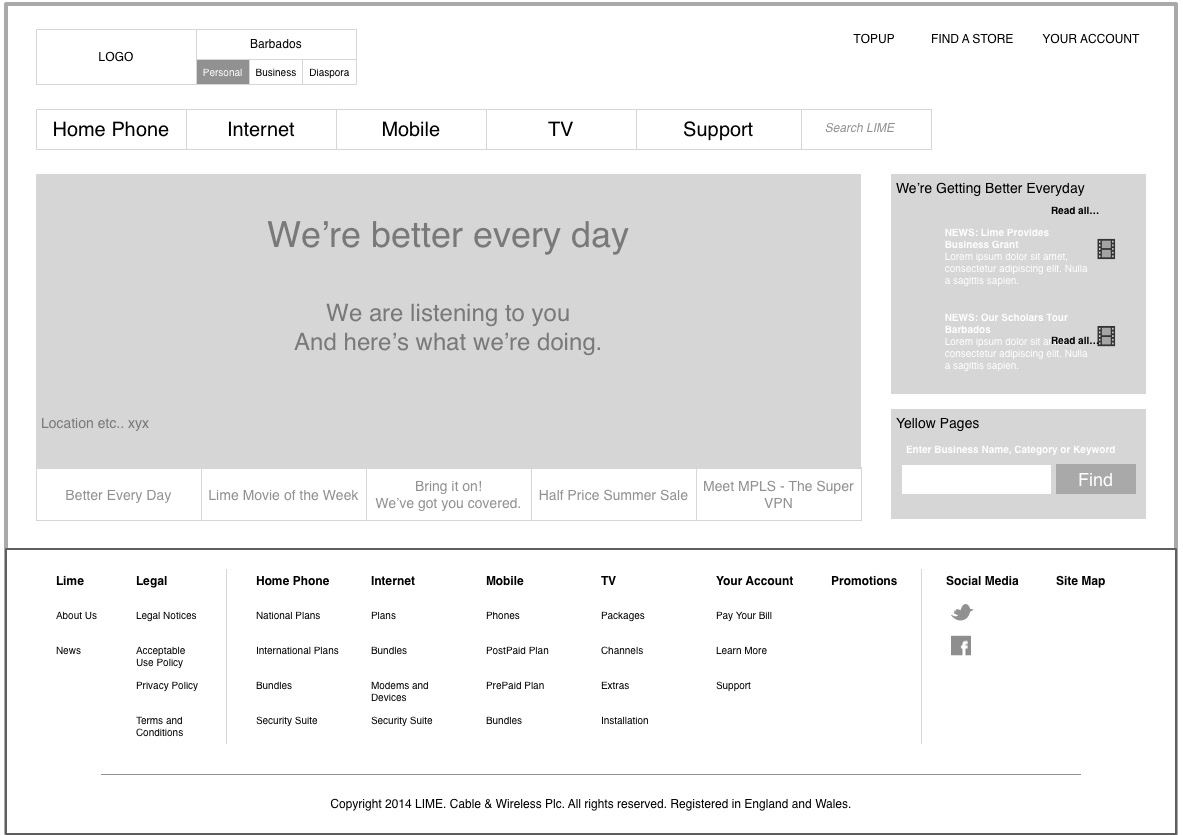Open Modems and Devices link

coord(399,692)
